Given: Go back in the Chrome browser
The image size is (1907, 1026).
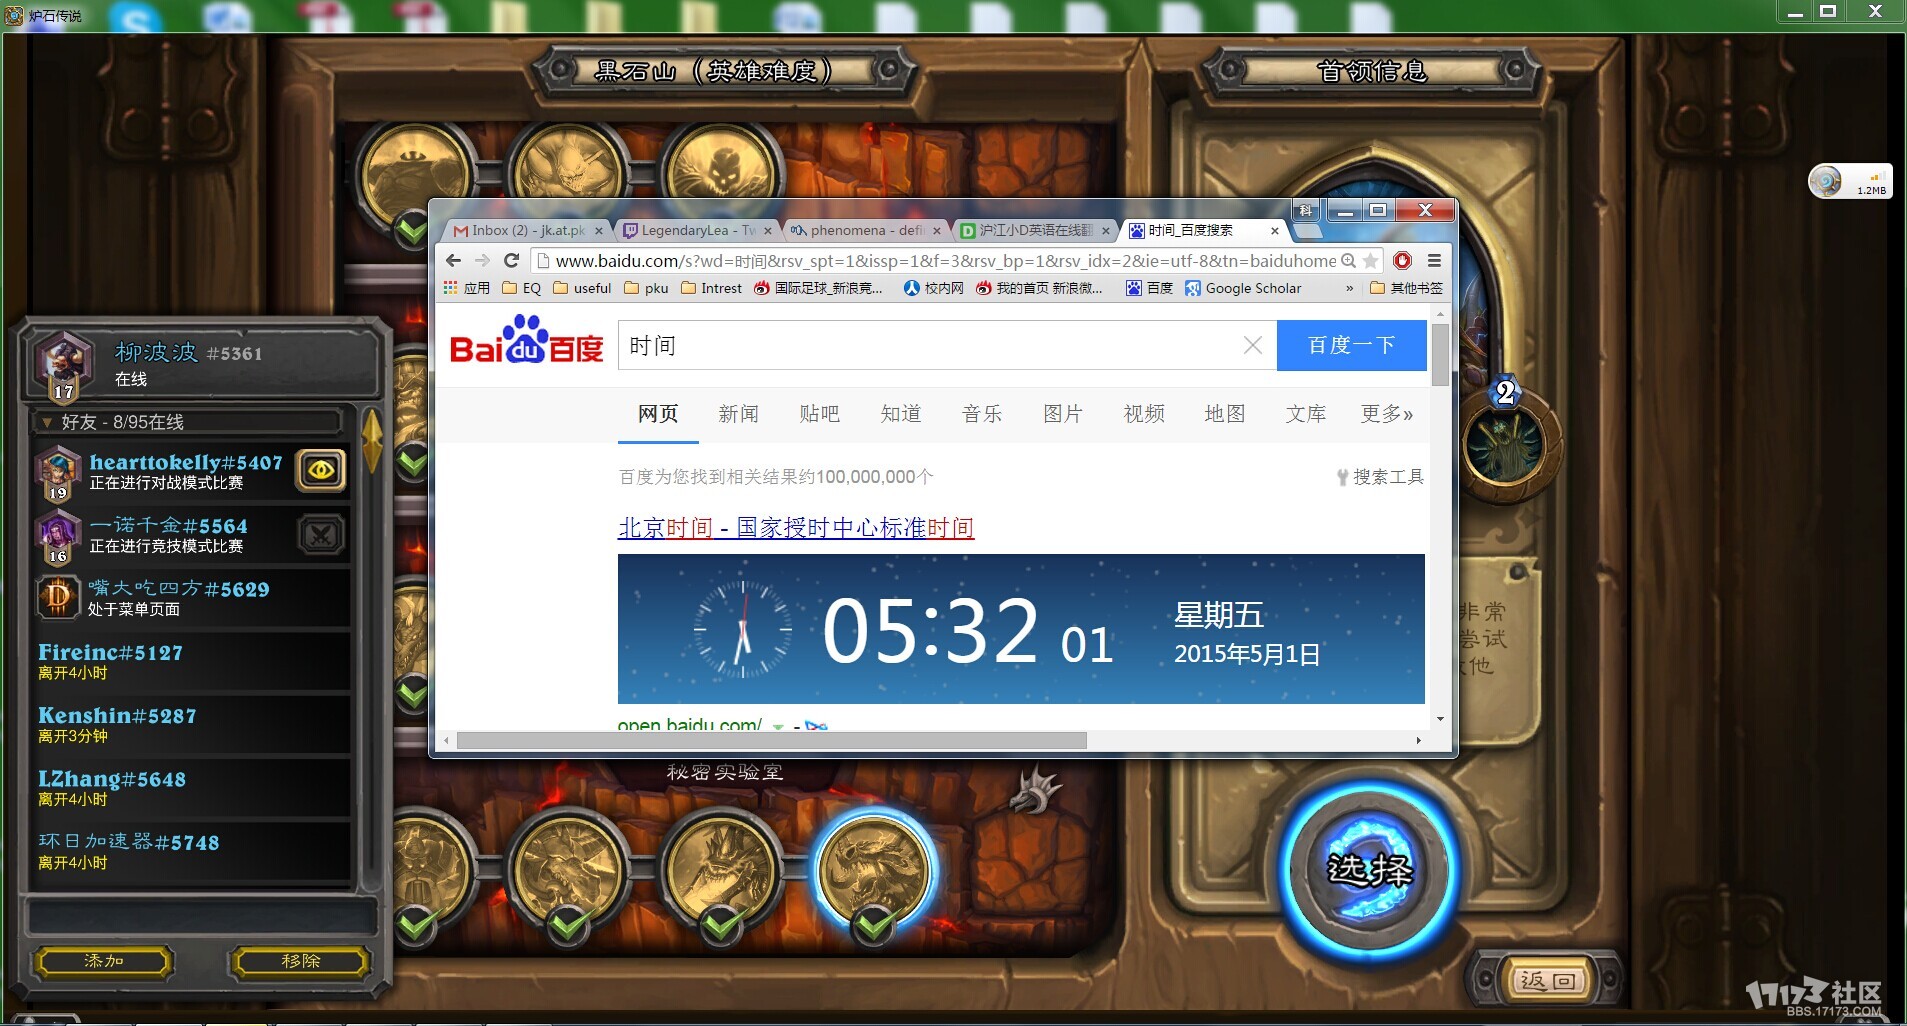Looking at the screenshot, I should [x=453, y=260].
